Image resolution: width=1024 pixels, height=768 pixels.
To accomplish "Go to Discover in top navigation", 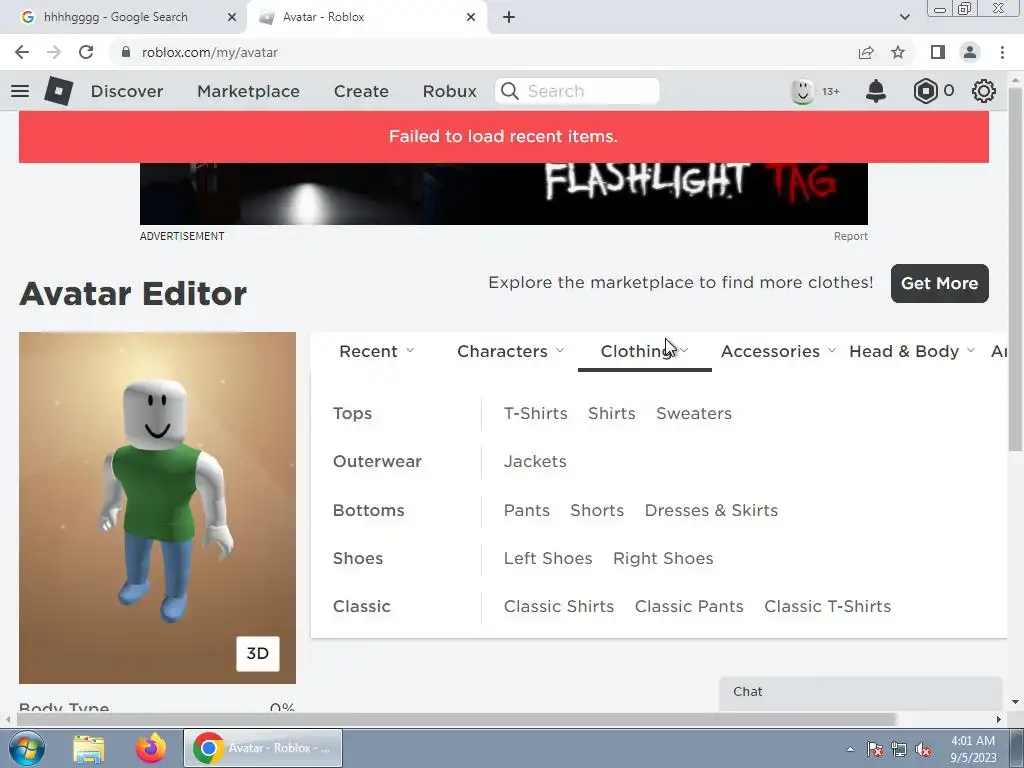I will 127,91.
